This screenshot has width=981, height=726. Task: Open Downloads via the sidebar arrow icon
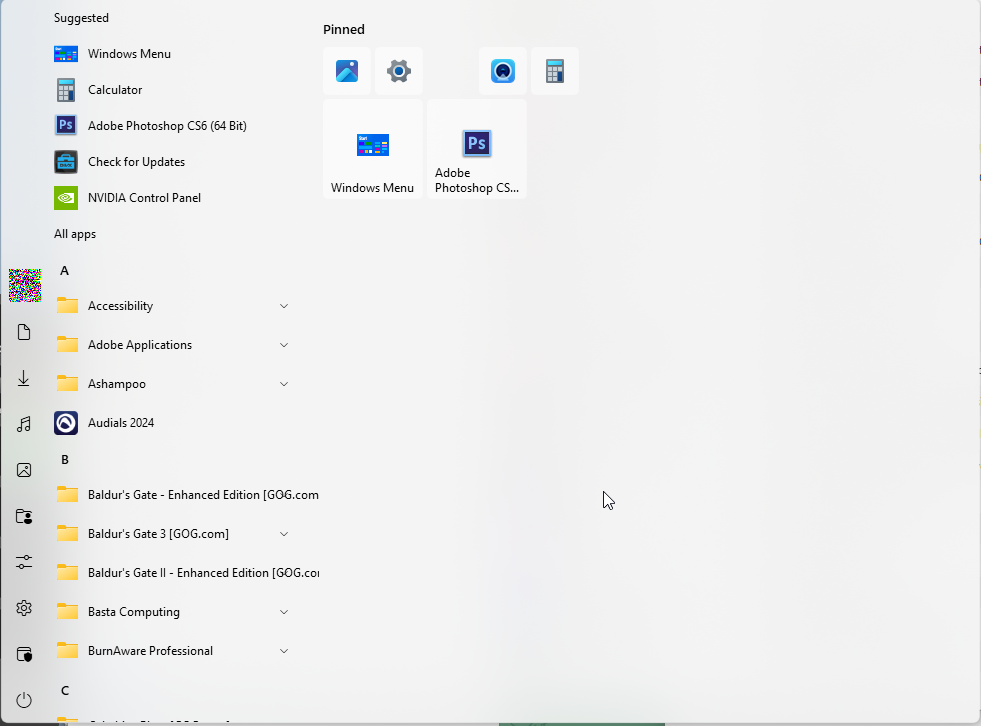point(24,378)
